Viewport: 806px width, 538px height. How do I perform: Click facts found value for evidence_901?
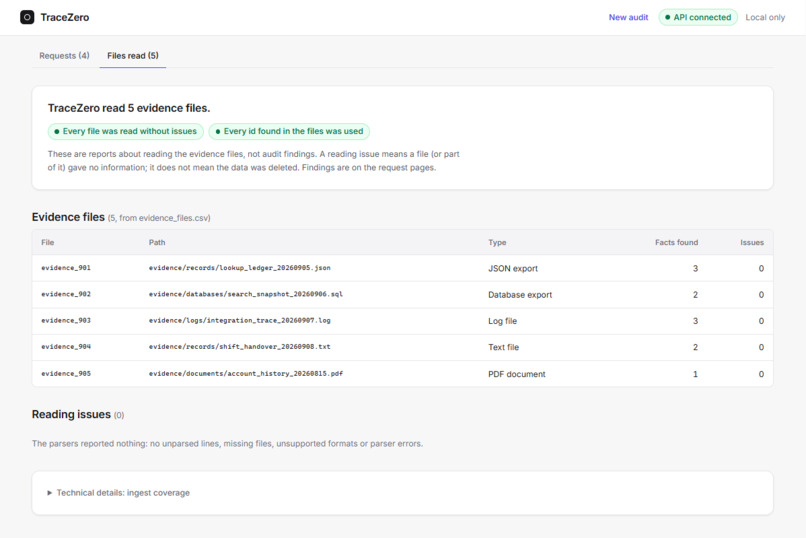click(x=695, y=268)
